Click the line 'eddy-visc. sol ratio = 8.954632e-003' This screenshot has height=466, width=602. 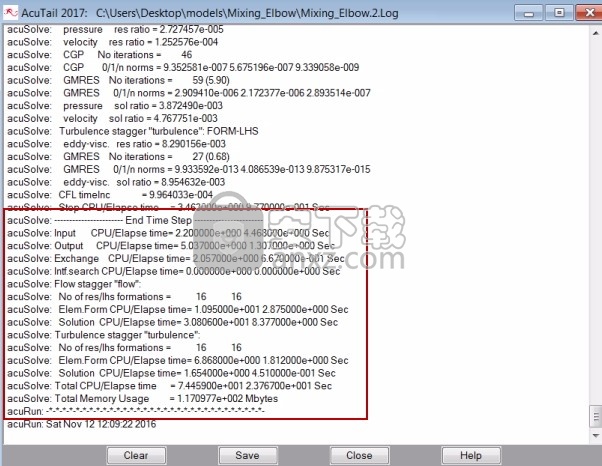[x=116, y=182]
